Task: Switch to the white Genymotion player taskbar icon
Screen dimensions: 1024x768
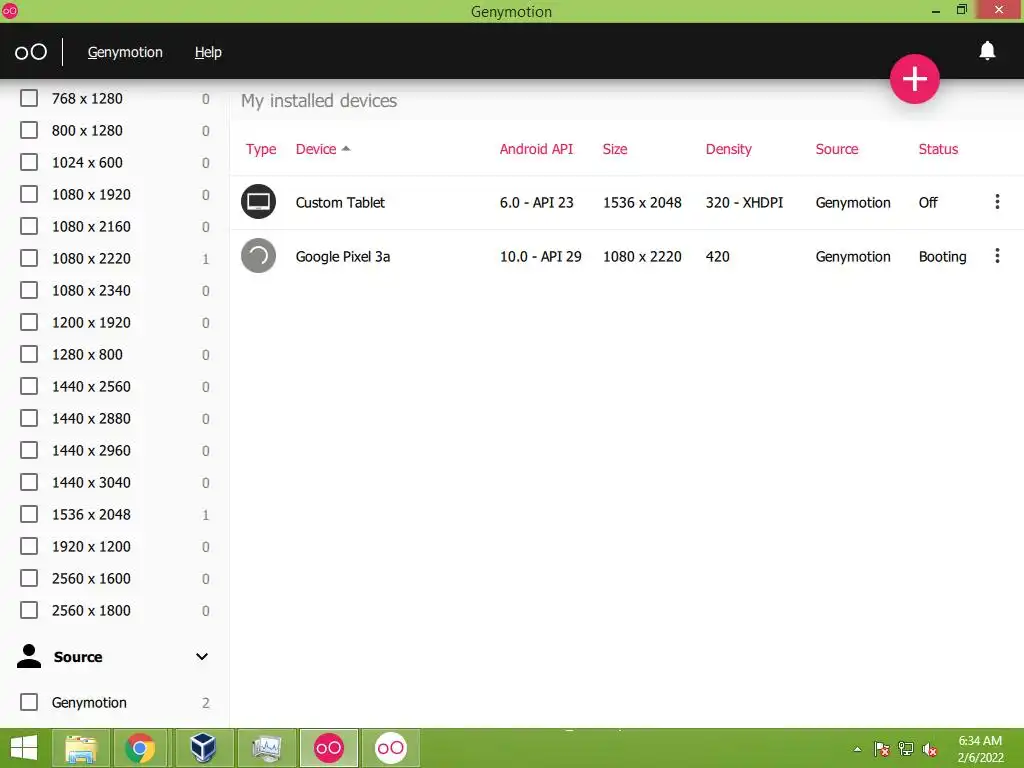Action: [x=391, y=748]
